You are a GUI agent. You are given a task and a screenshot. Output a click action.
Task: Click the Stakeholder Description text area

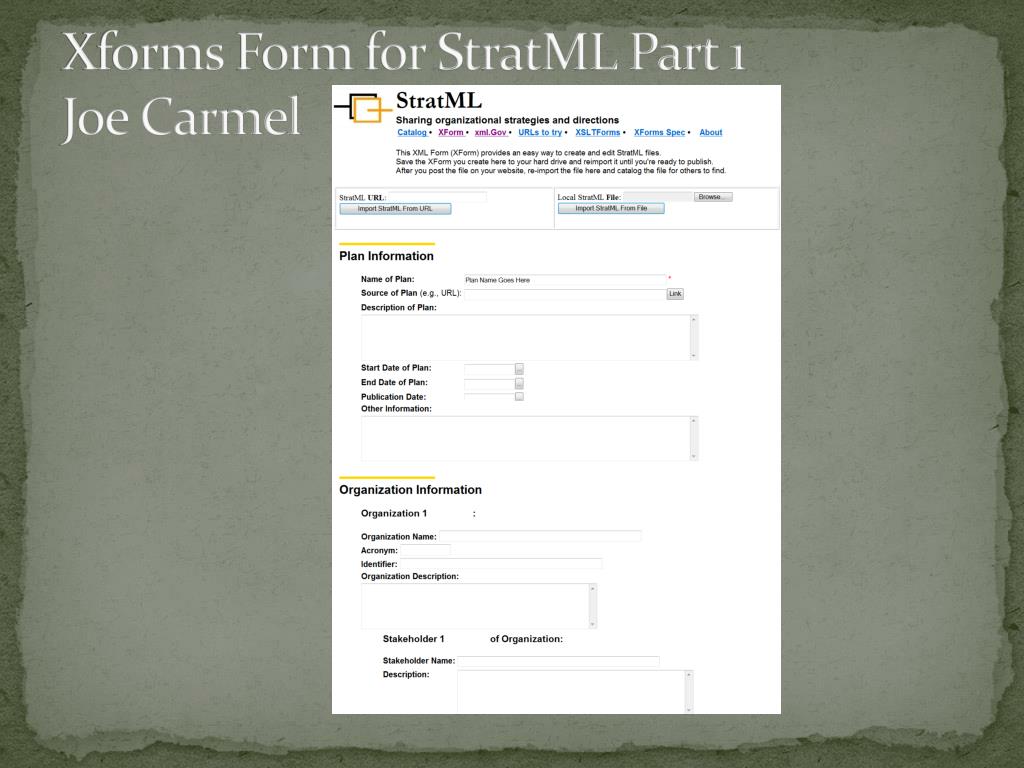571,692
